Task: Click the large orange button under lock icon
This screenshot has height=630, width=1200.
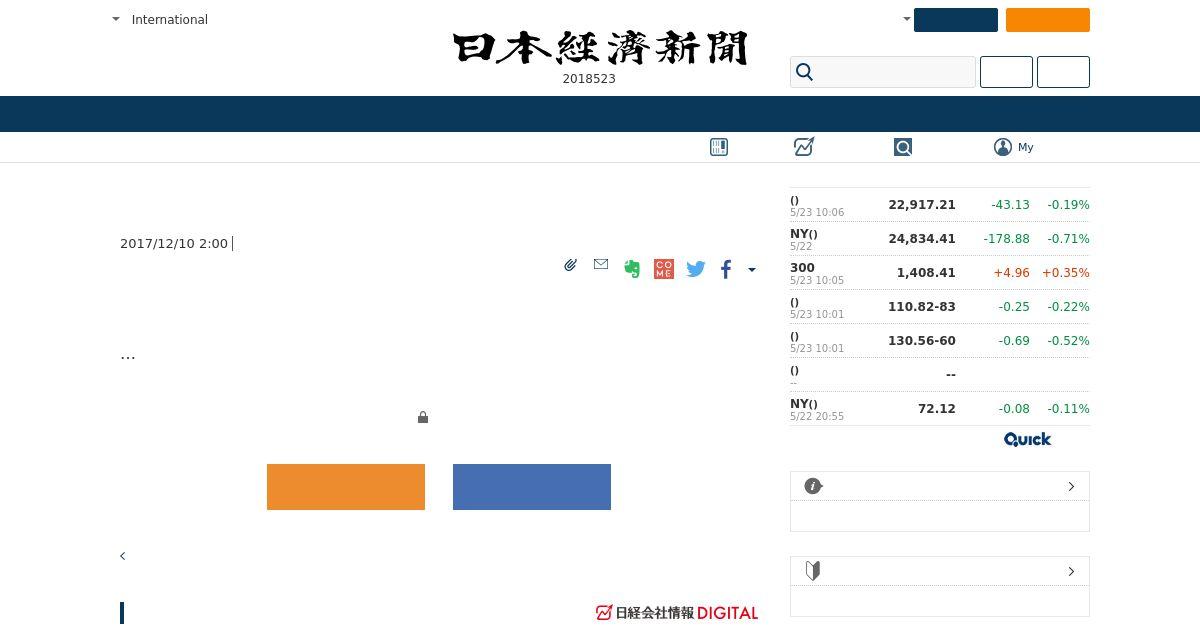Action: [x=346, y=487]
